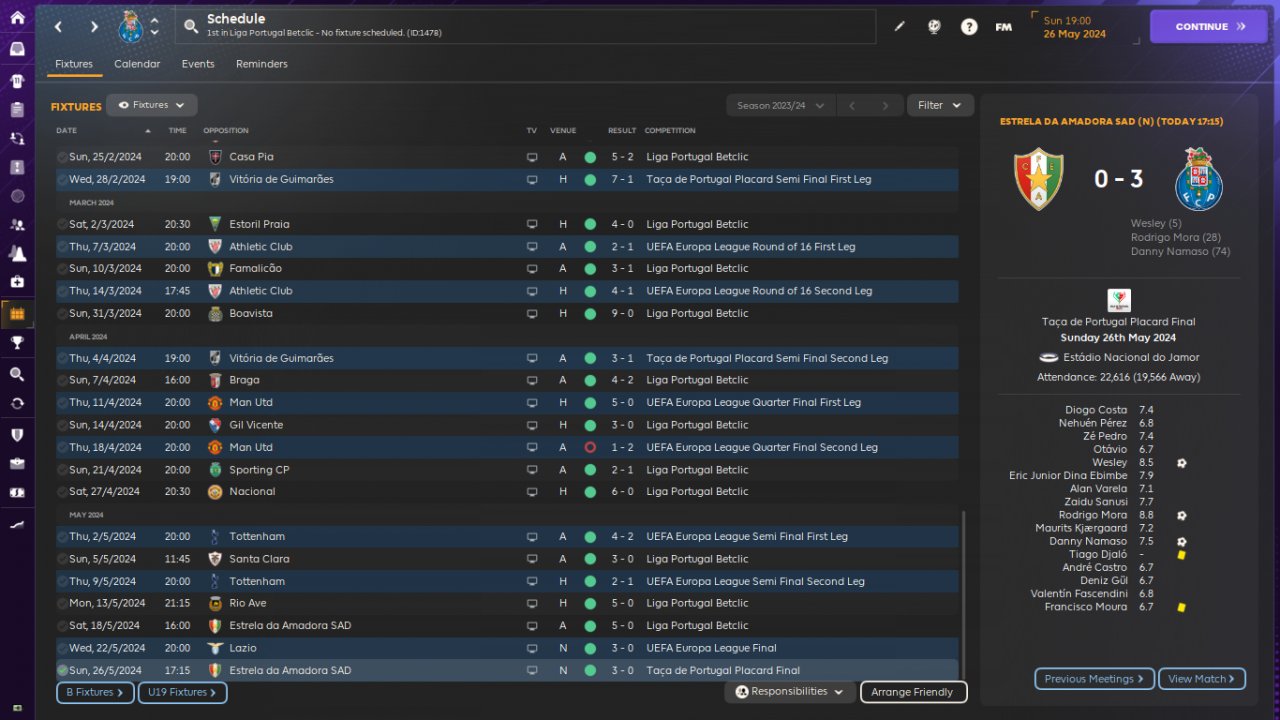Open the Scouting magnifier icon in the sidebar
Screen dimensions: 1280x720
[17, 374]
